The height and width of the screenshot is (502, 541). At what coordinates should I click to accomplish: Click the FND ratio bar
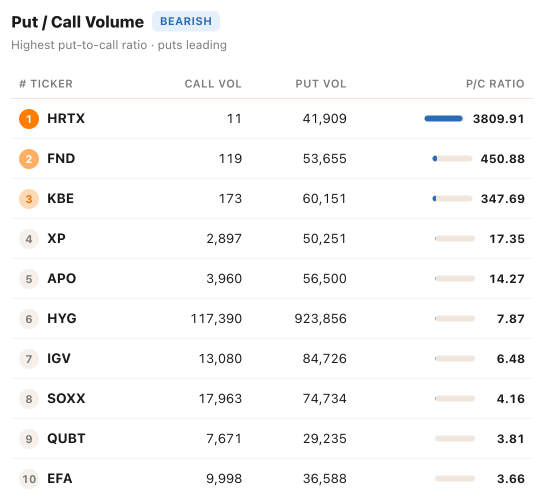[x=452, y=159]
